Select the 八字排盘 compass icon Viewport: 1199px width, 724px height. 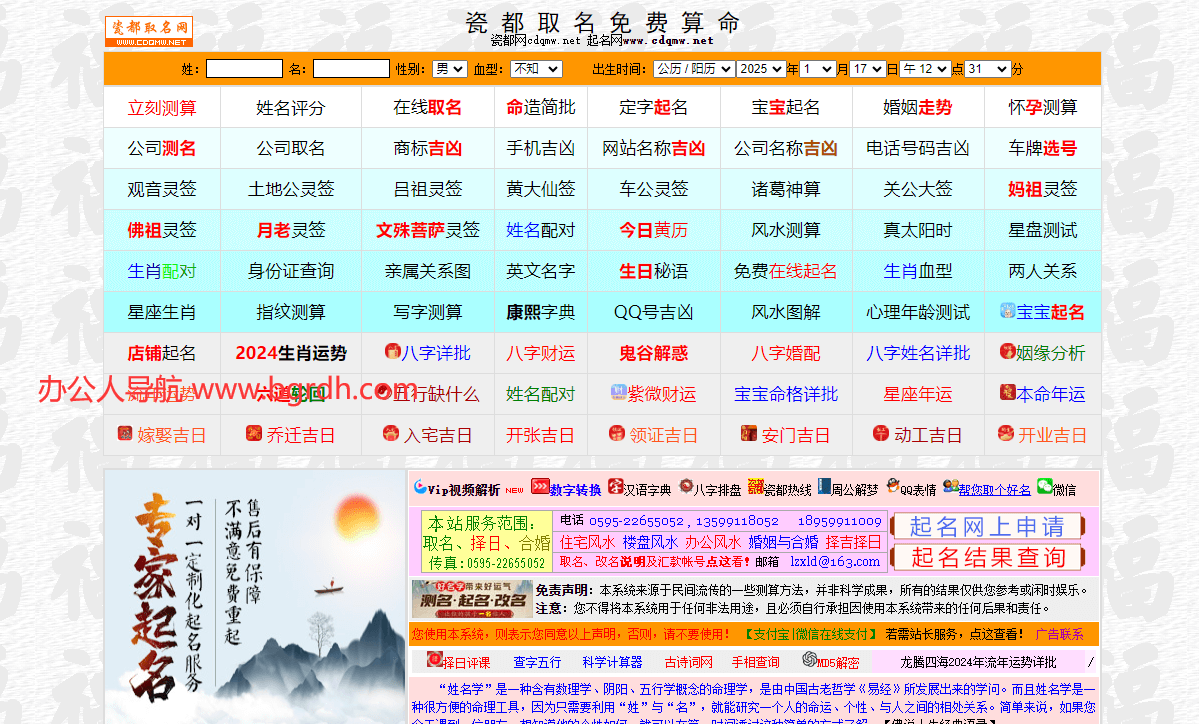tap(687, 487)
